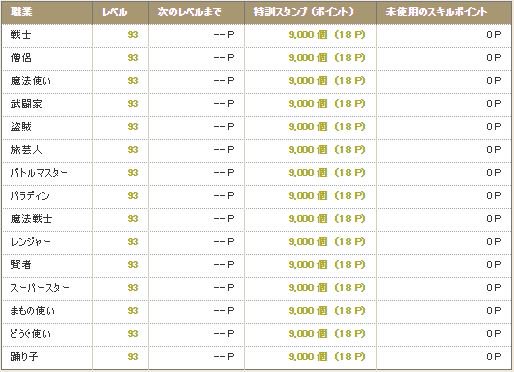514x372 pixels.
Task: Select the バトルマスター job name
Action: (x=39, y=173)
